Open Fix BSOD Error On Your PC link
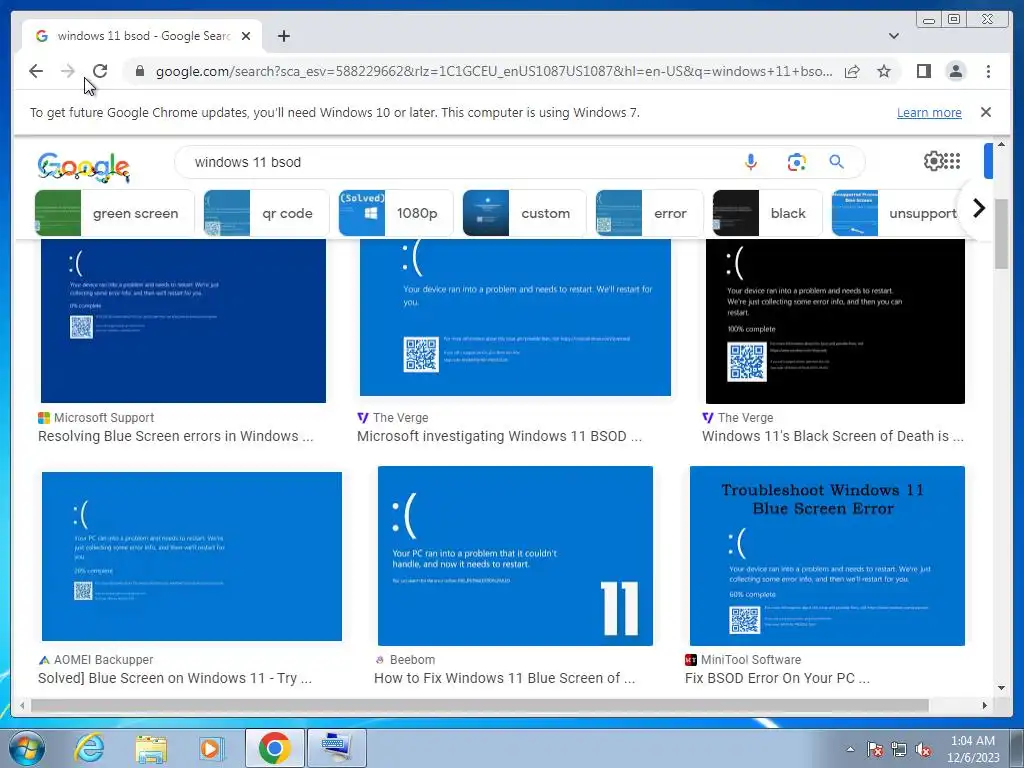Viewport: 1024px width, 768px height. (777, 678)
